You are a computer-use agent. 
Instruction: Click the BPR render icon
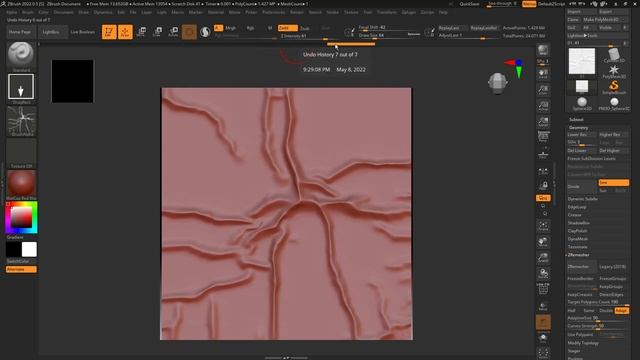tap(543, 50)
